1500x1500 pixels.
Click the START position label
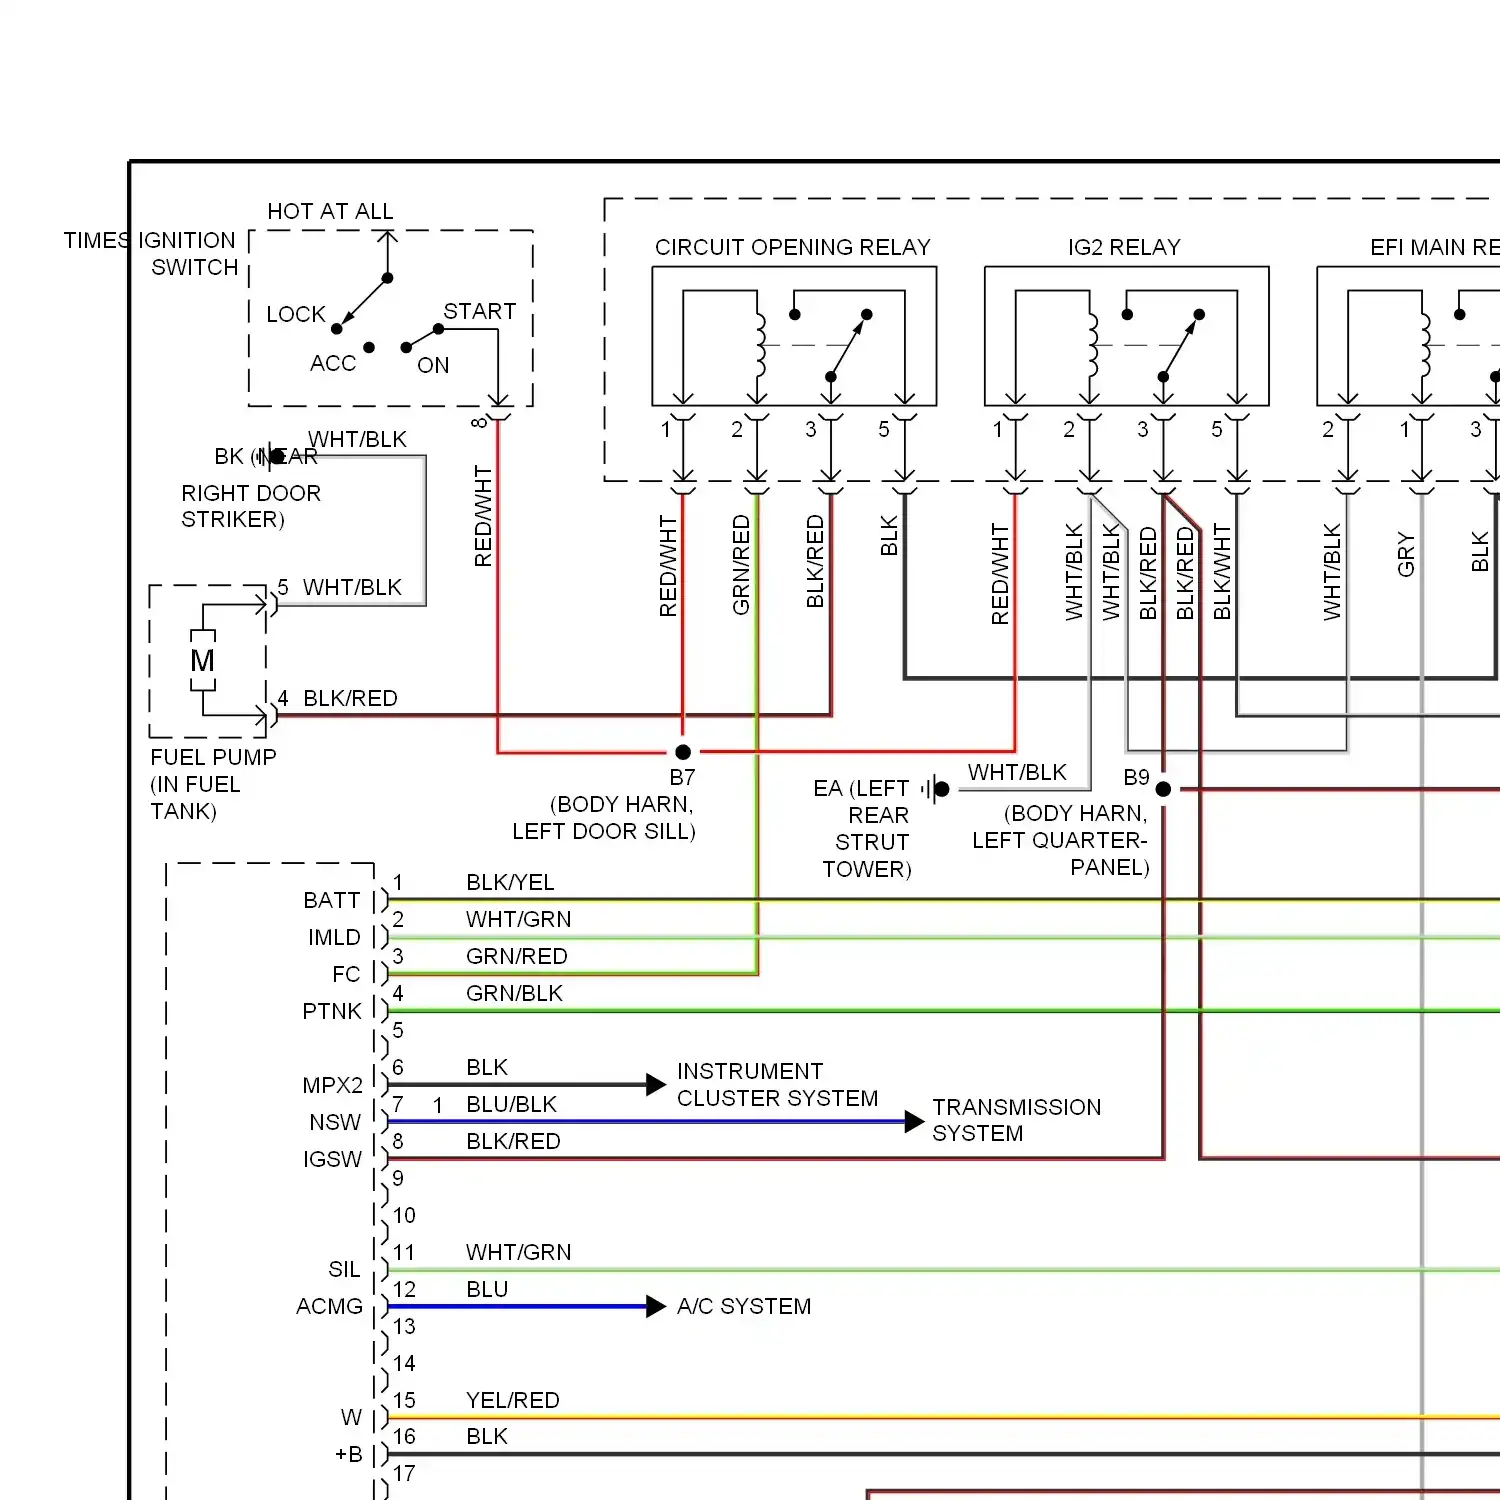(x=480, y=311)
